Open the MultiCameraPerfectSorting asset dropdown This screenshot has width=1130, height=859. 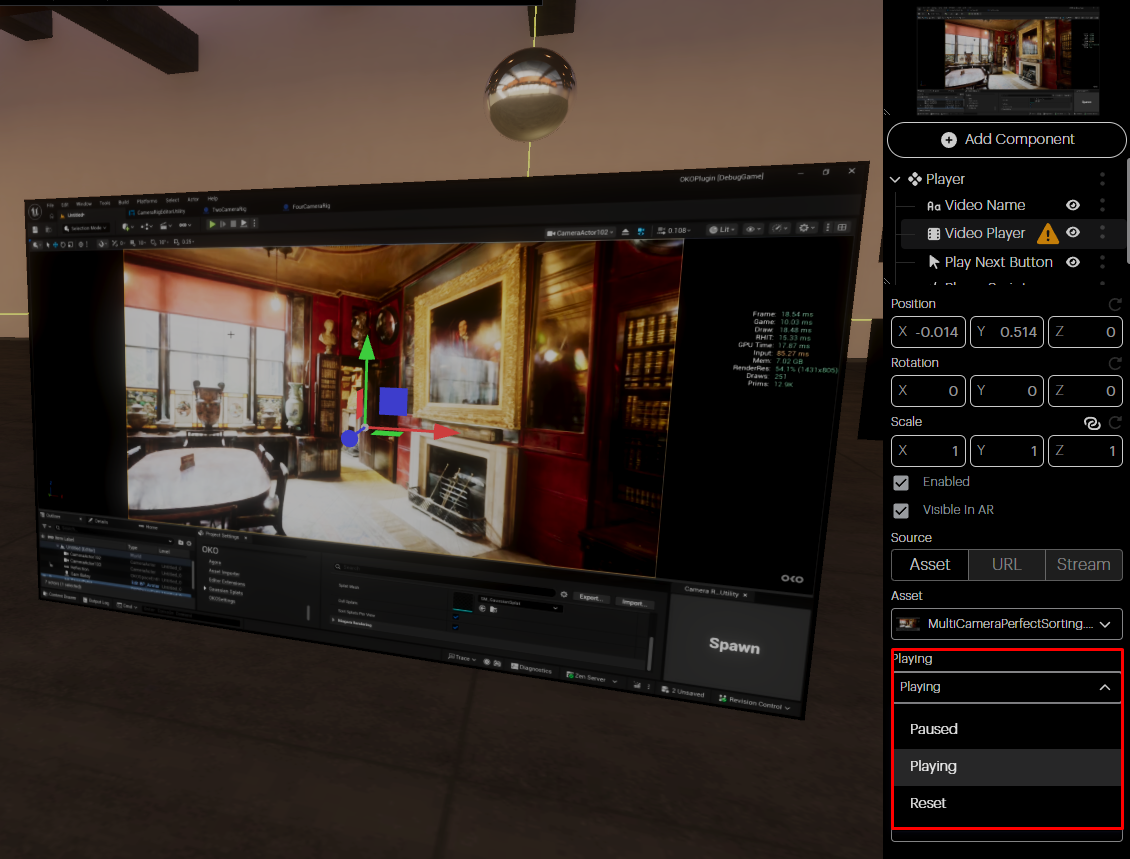pos(1007,624)
